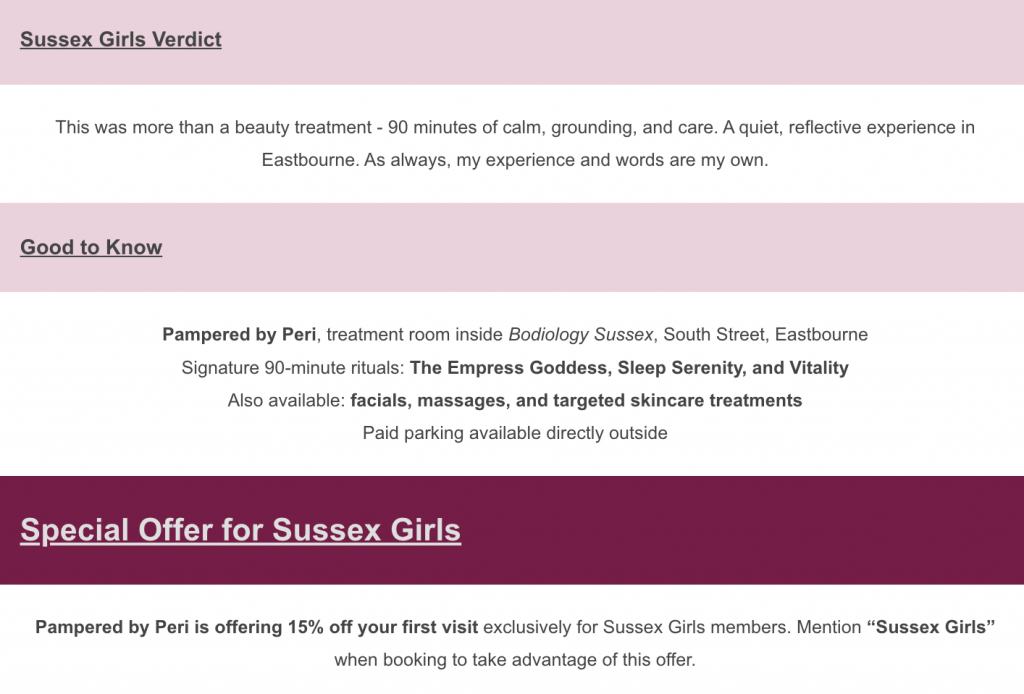
Task: Follow the "Special Offer for Sussex Girls" link
Action: click(x=240, y=529)
